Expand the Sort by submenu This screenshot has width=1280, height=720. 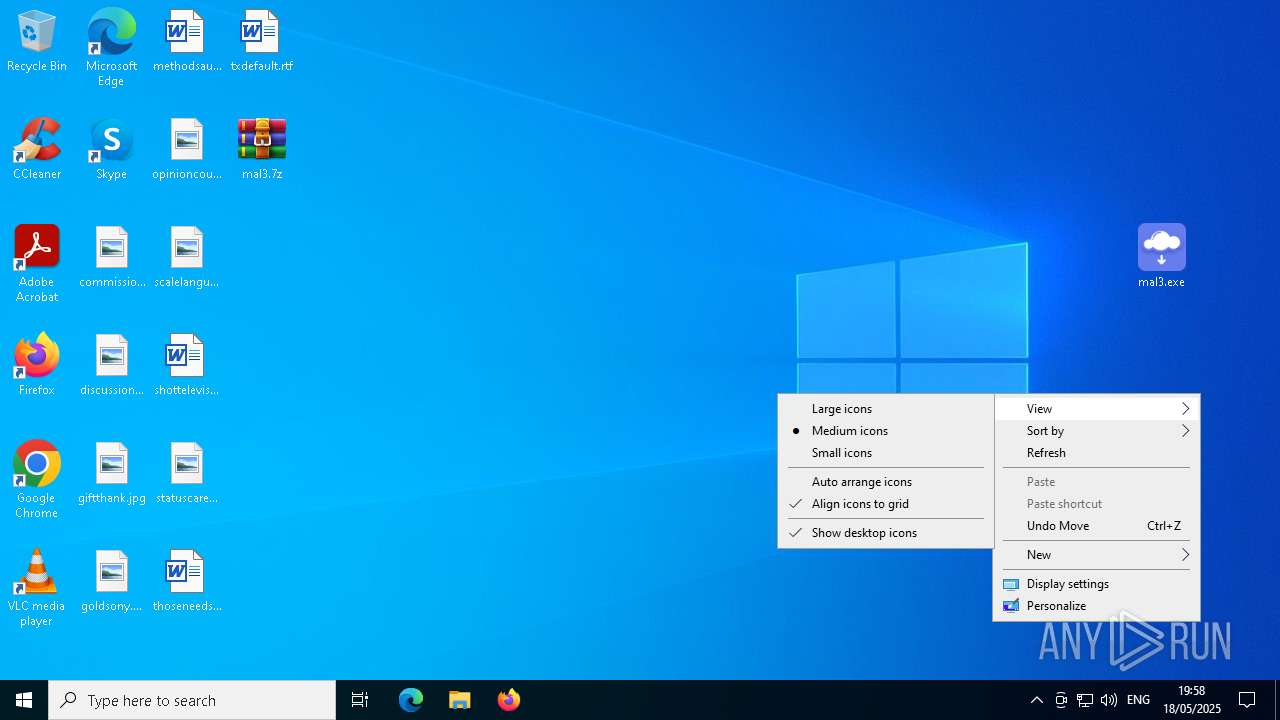pos(1096,431)
